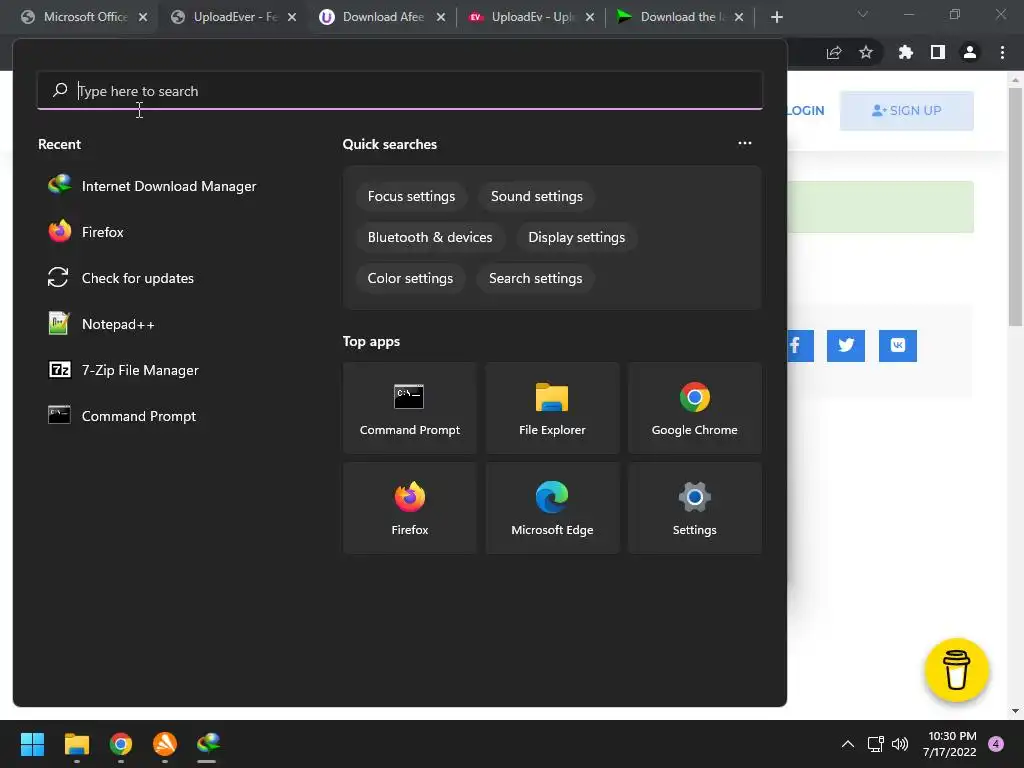Image resolution: width=1024 pixels, height=768 pixels.
Task: Launch Command Prompt tile in Top apps
Action: 409,408
